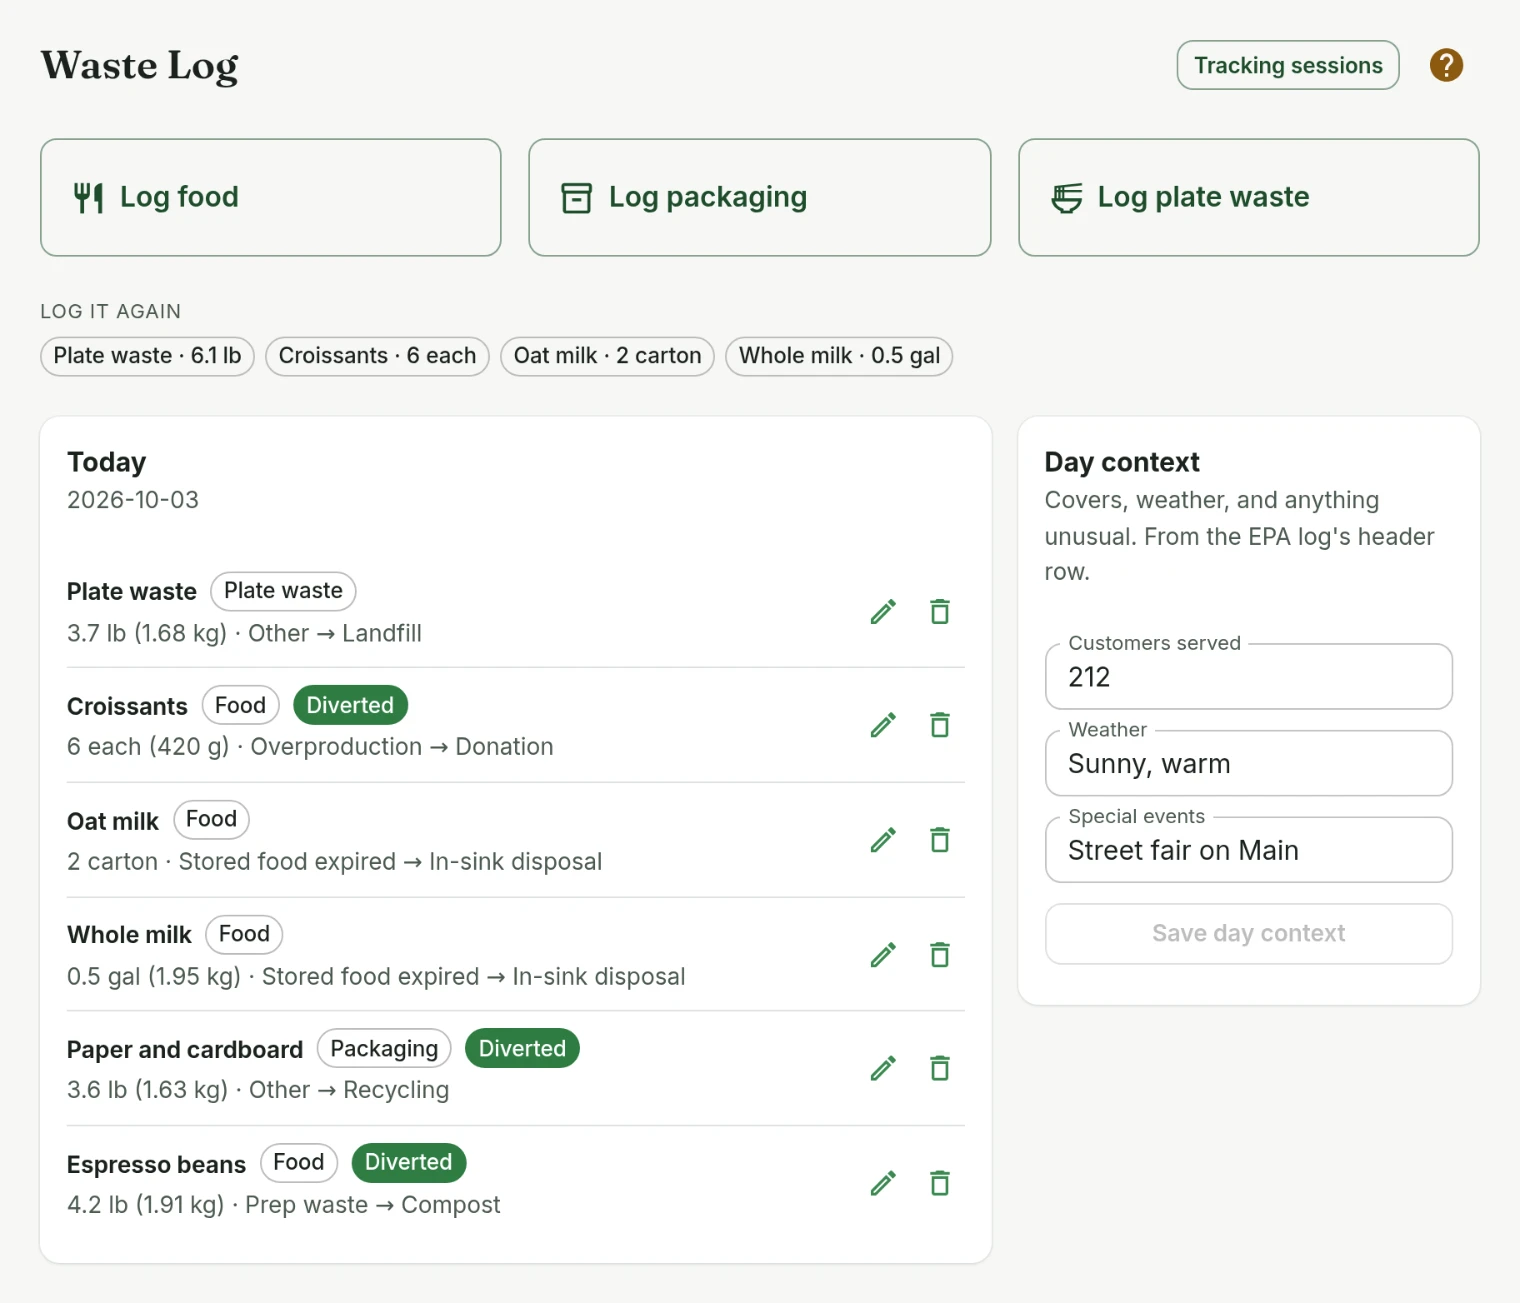Re-log Whole milk 0.5 gal chip
Viewport: 1520px width, 1303px height.
(839, 356)
